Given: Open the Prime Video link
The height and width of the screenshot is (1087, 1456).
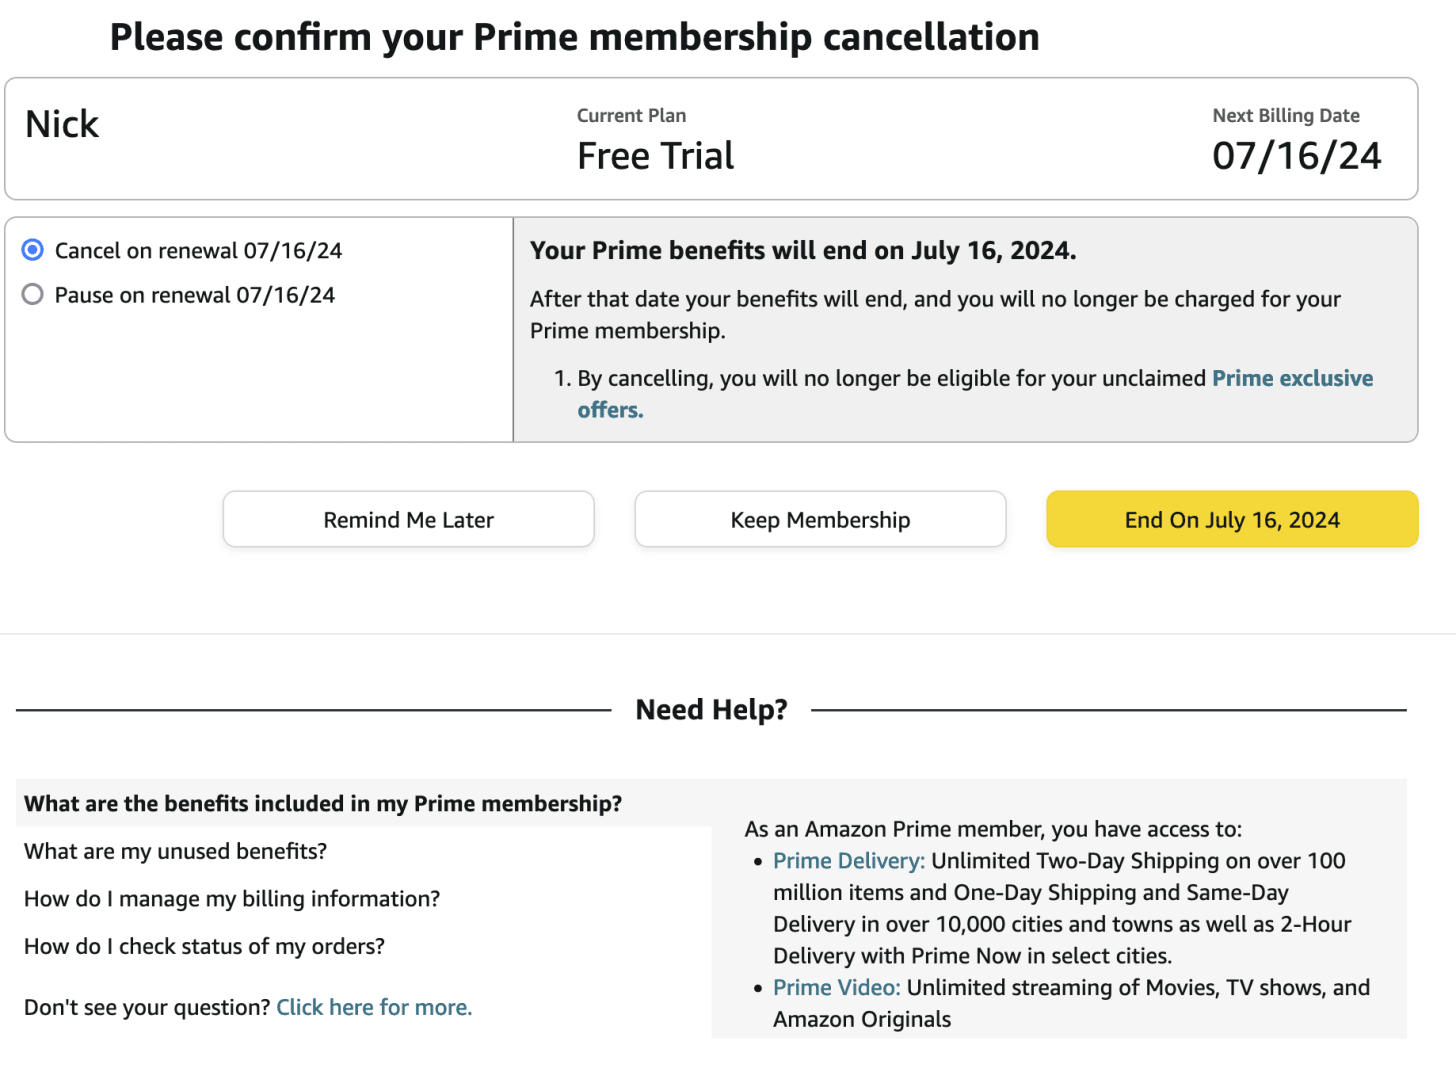Looking at the screenshot, I should [837, 988].
